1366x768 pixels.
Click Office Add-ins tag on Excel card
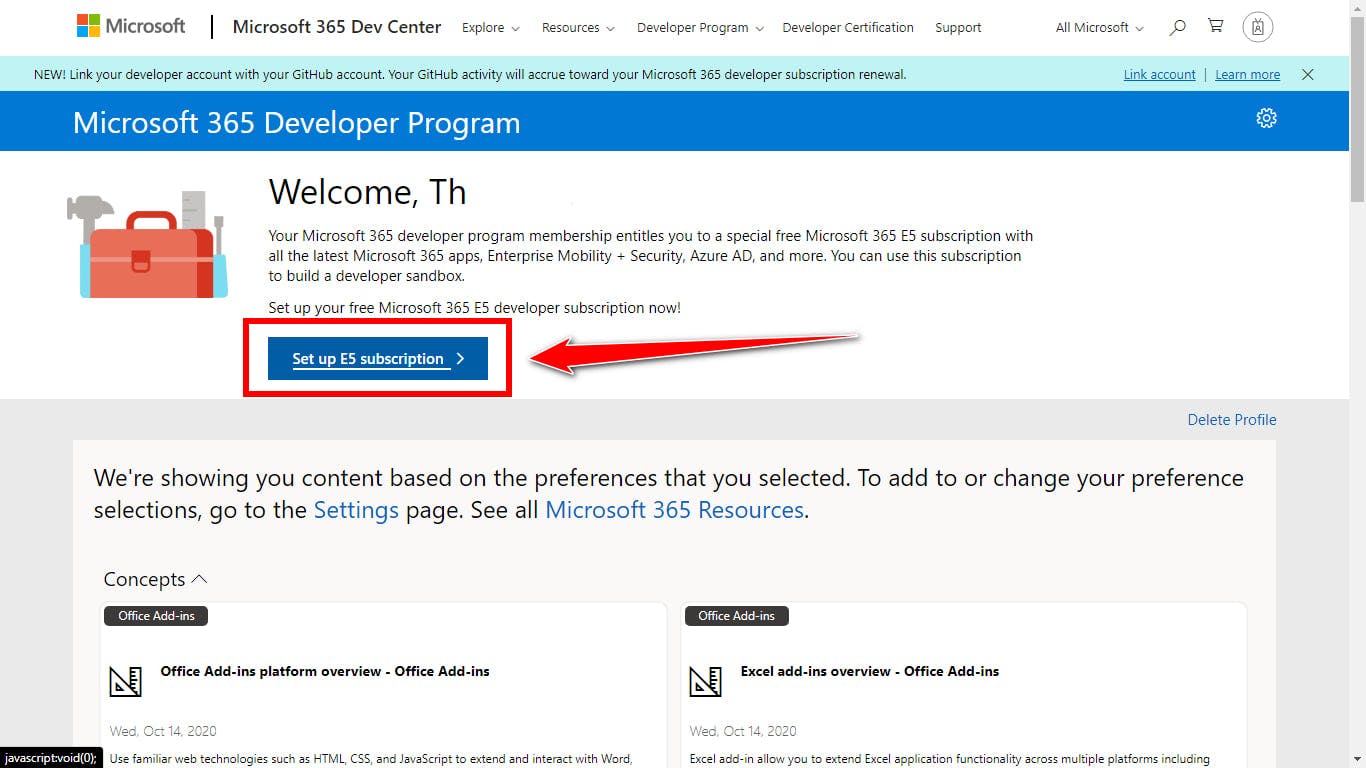pos(737,616)
